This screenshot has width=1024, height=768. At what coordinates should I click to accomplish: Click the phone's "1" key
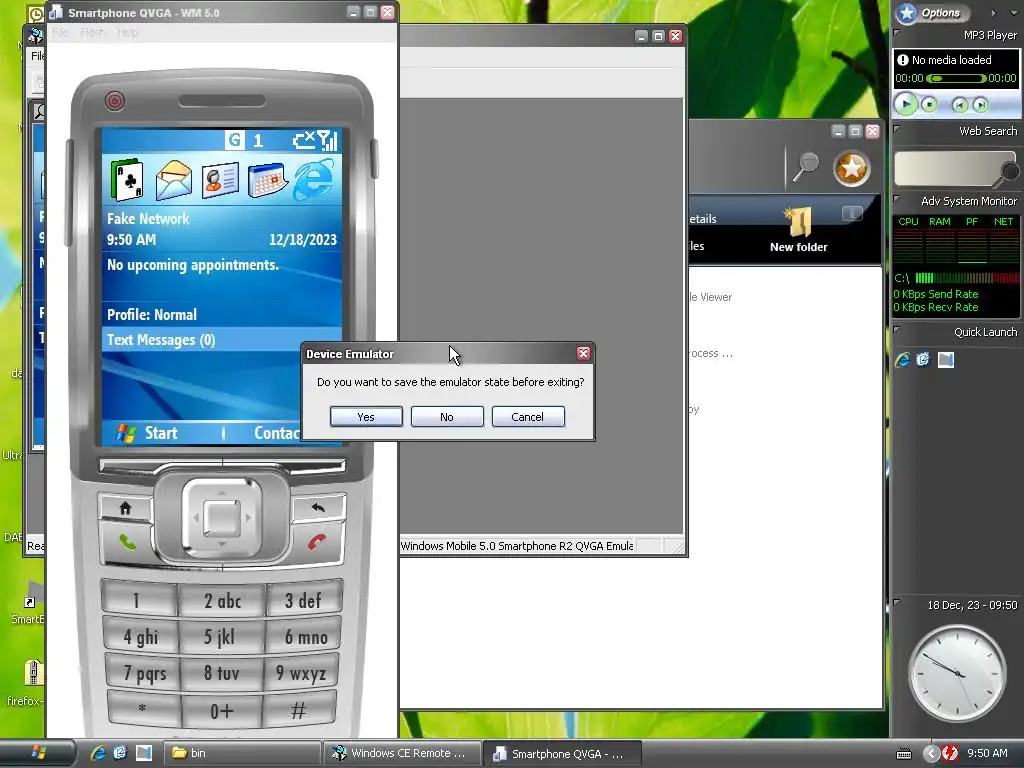tap(138, 600)
